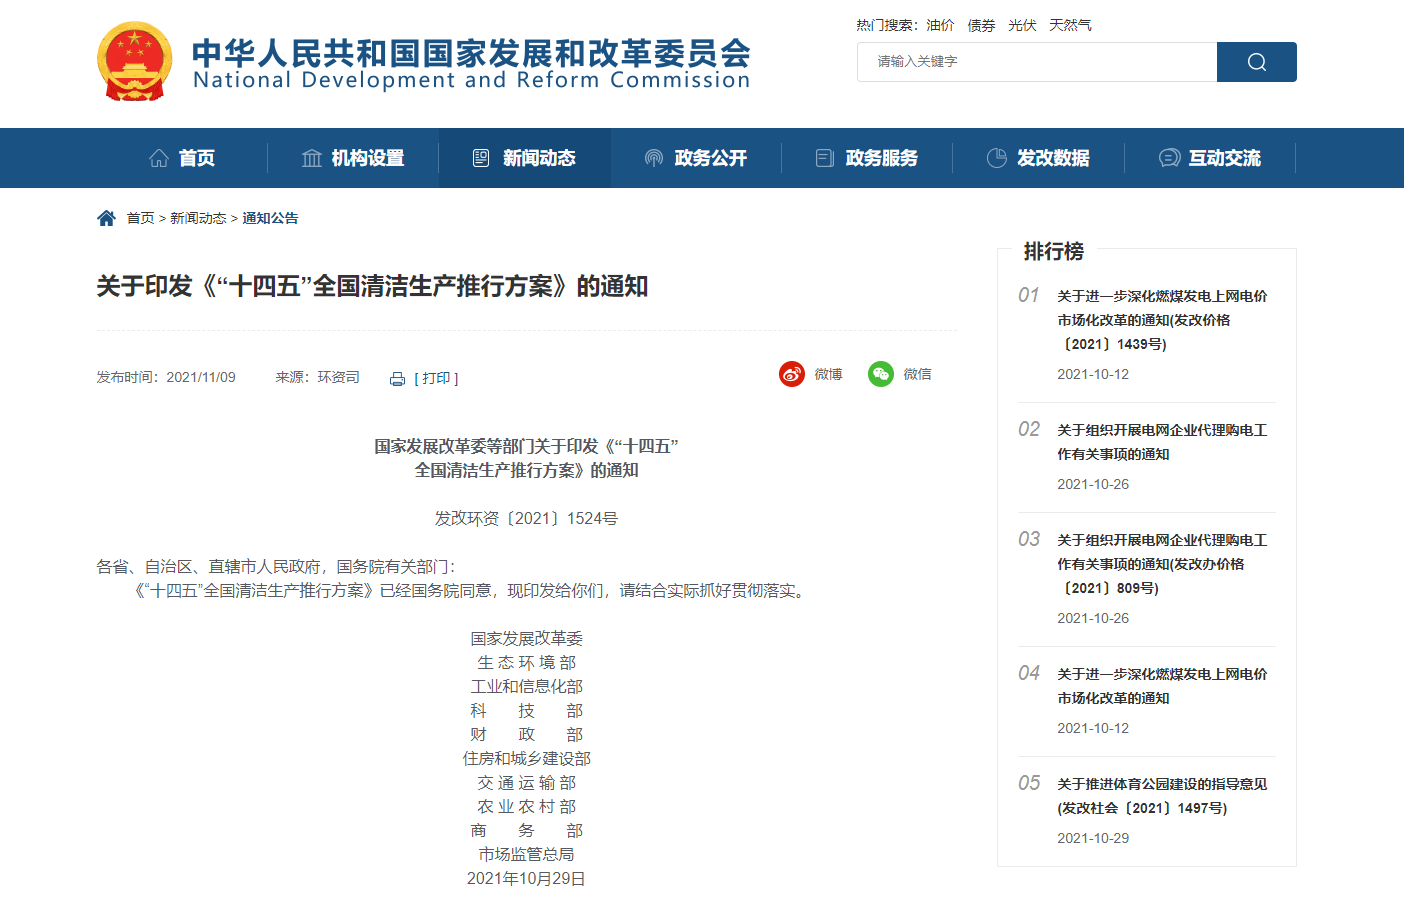
Task: Click 通知公告 breadcrumb link
Action: pyautogui.click(x=270, y=218)
